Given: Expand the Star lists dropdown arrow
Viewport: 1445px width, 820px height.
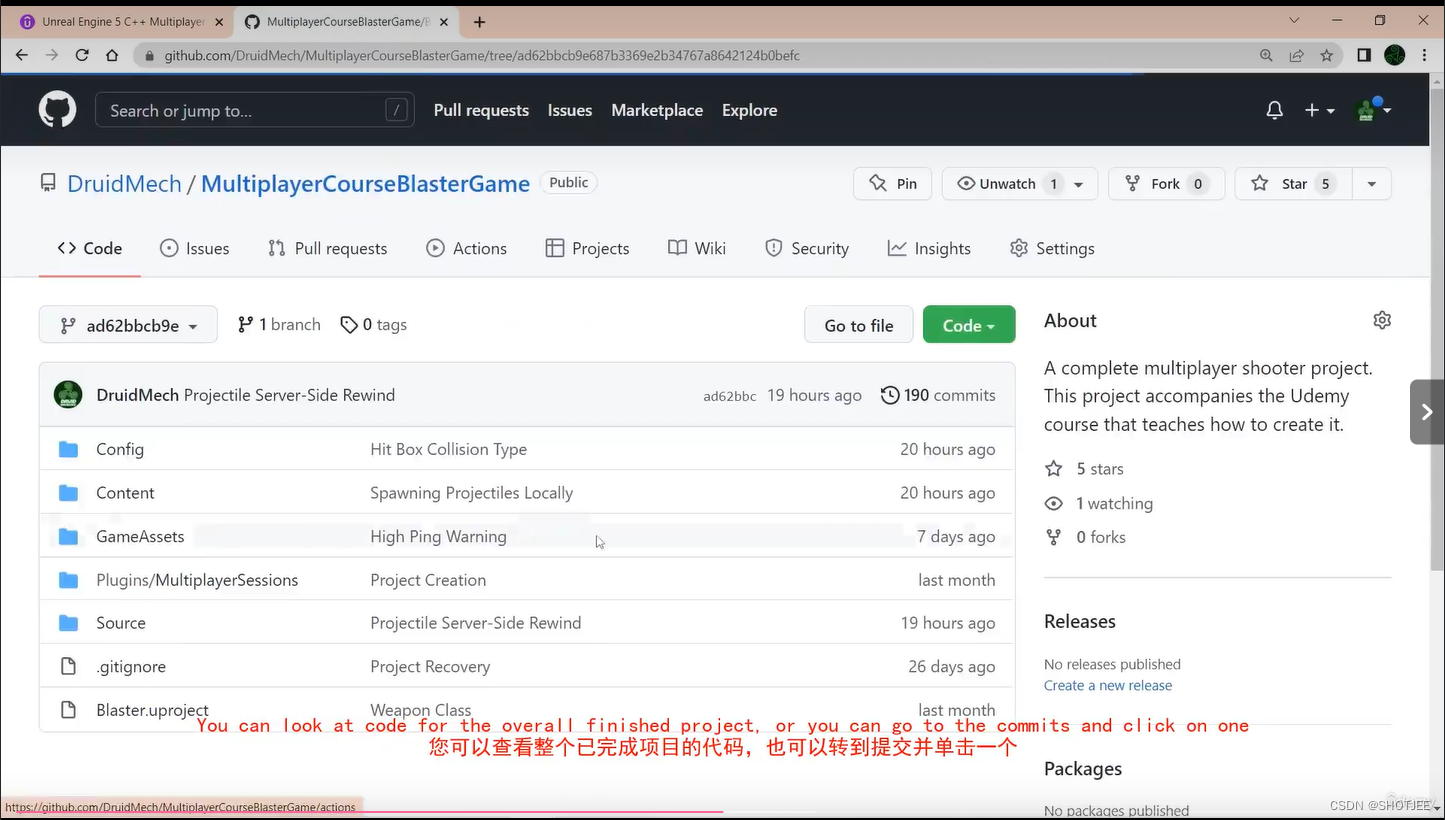Looking at the screenshot, I should click(x=1372, y=184).
